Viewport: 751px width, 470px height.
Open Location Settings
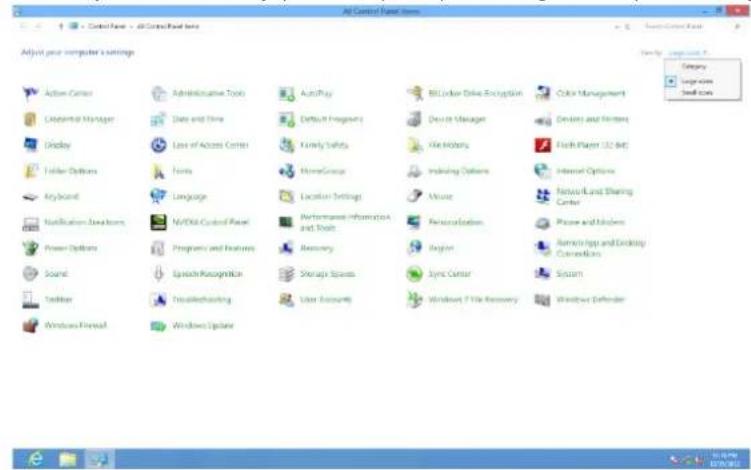[x=320, y=196]
